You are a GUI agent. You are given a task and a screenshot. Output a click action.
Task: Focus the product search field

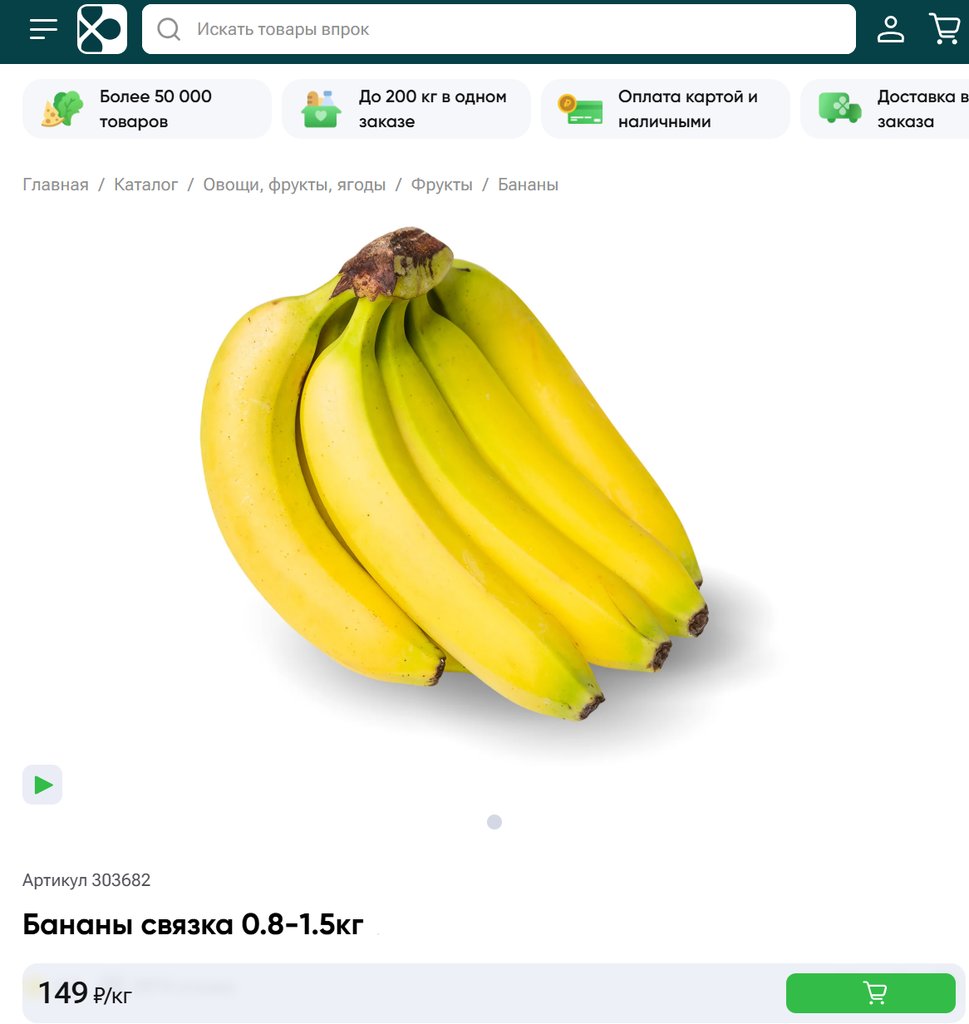(x=499, y=29)
